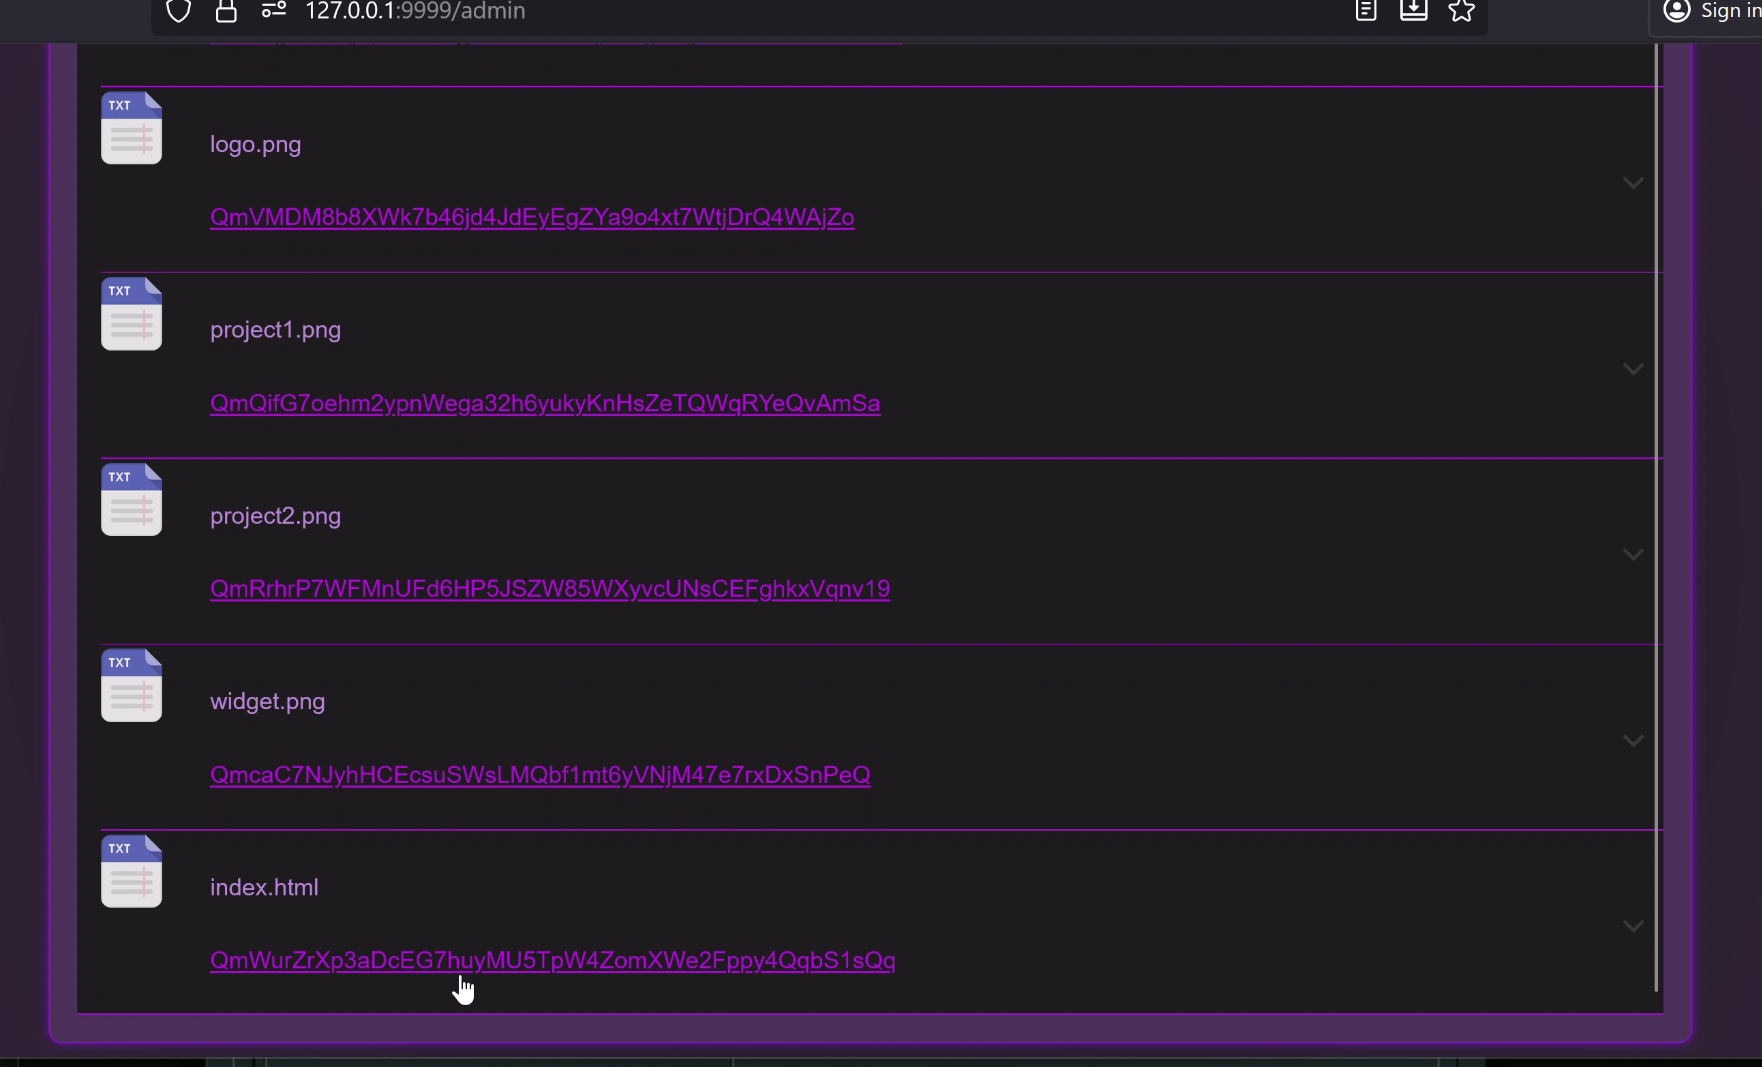The width and height of the screenshot is (1762, 1067).
Task: Expand the logo.png row chevron
Action: point(1632,183)
